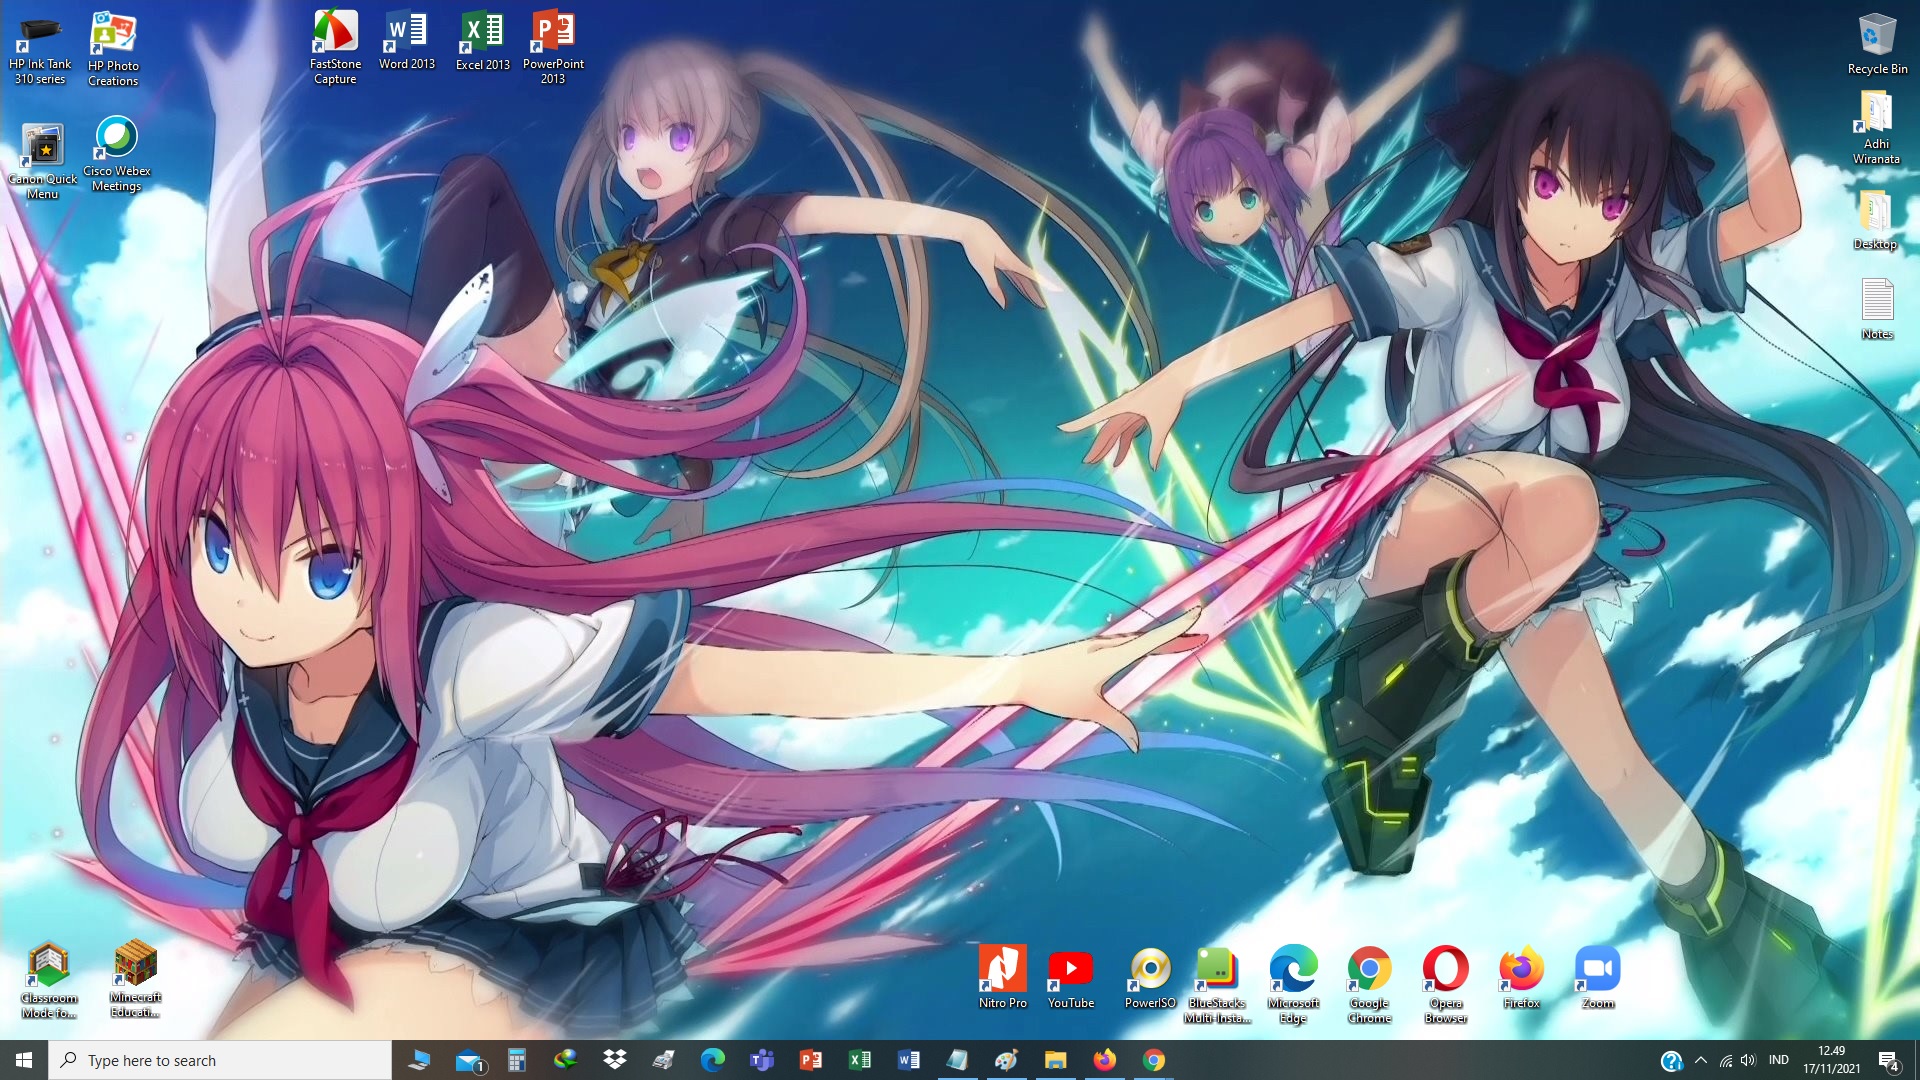Select the Recycle Bin icon
This screenshot has width=1920, height=1080.
pyautogui.click(x=1877, y=45)
